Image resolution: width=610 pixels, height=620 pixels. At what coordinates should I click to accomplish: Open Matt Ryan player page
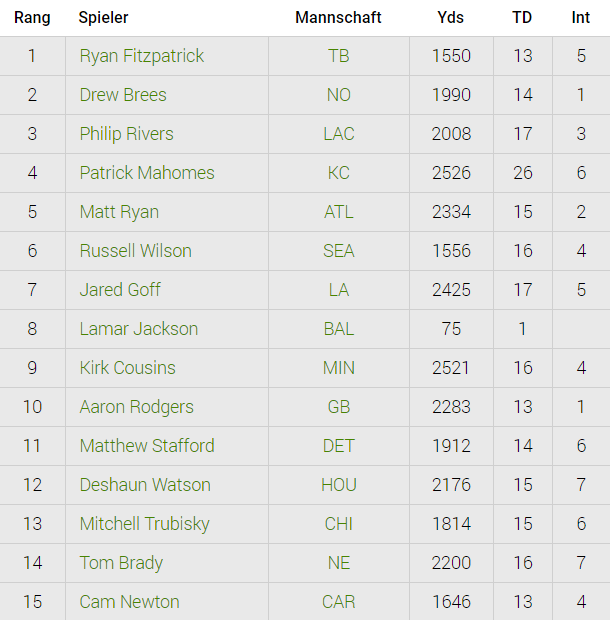coord(119,212)
